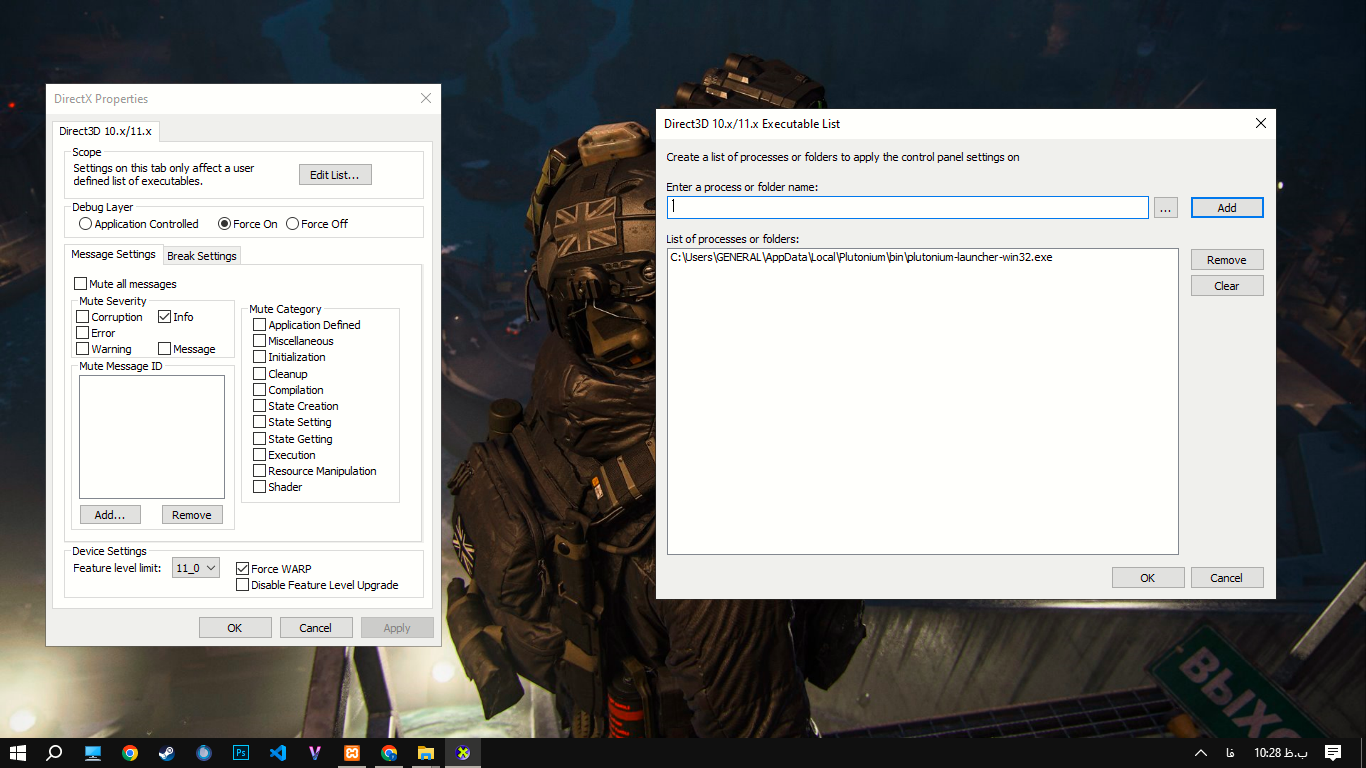
Task: Check the Message severity box
Action: 165,349
